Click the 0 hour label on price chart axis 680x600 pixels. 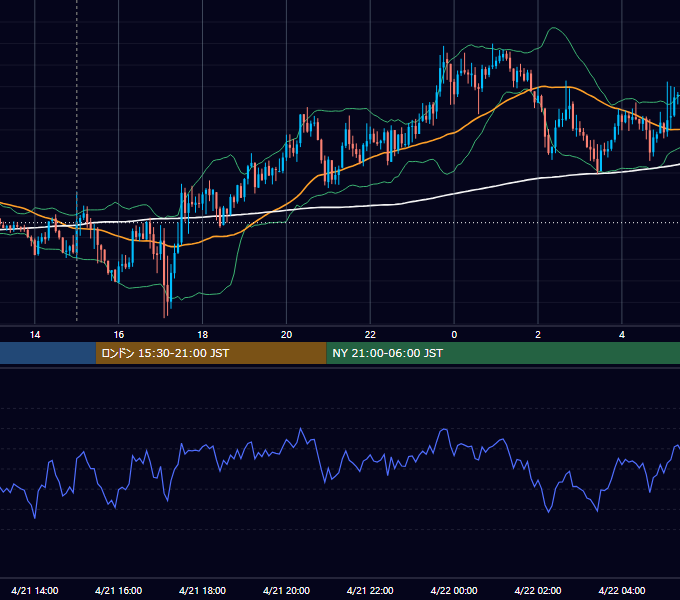454,335
